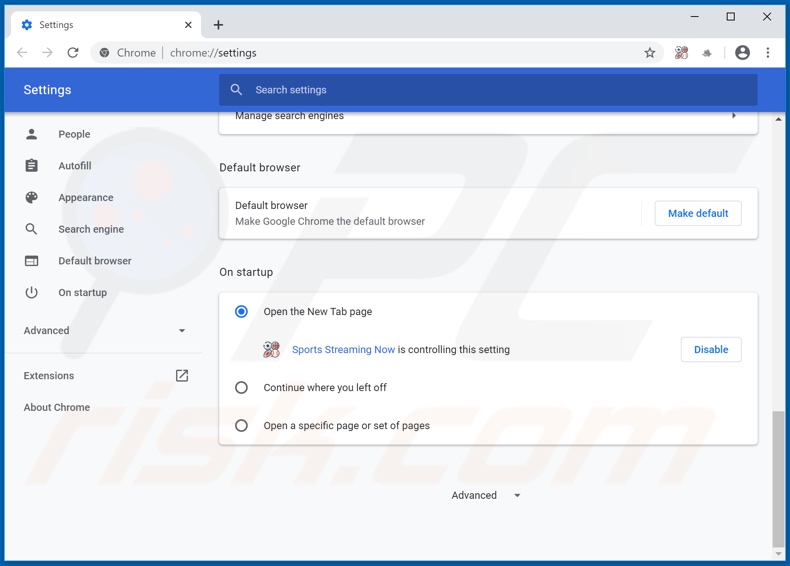Close the Settings tab
790x566 pixels.
(x=188, y=25)
